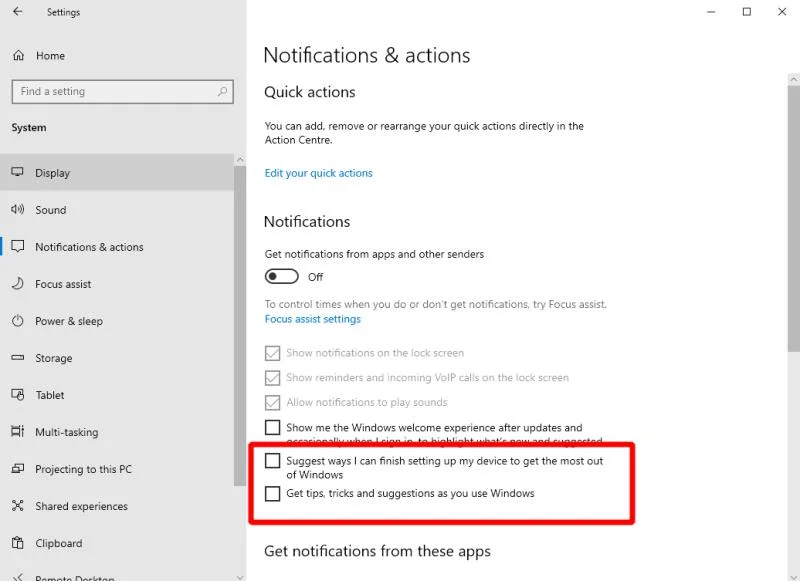
Task: Toggle Show reminders and incoming VoIP calls checkbox
Action: tap(272, 377)
